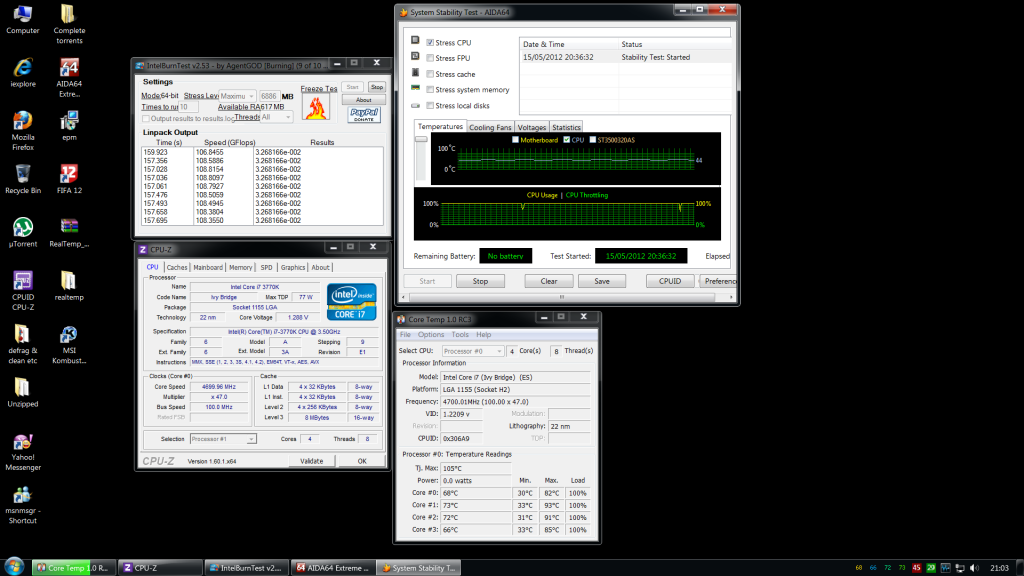Image resolution: width=1024 pixels, height=576 pixels.
Task: Open the Options menu in Core Temp
Action: tap(431, 334)
